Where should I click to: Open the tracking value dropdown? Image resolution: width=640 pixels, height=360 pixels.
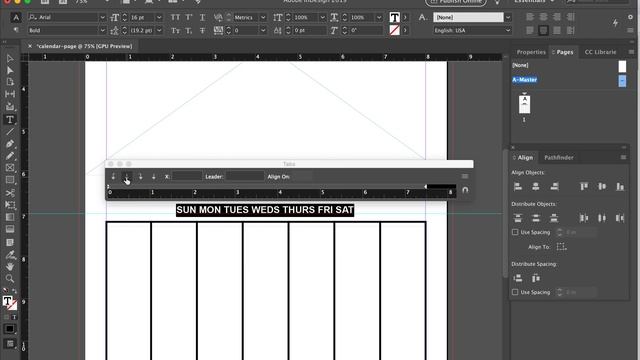tap(263, 31)
